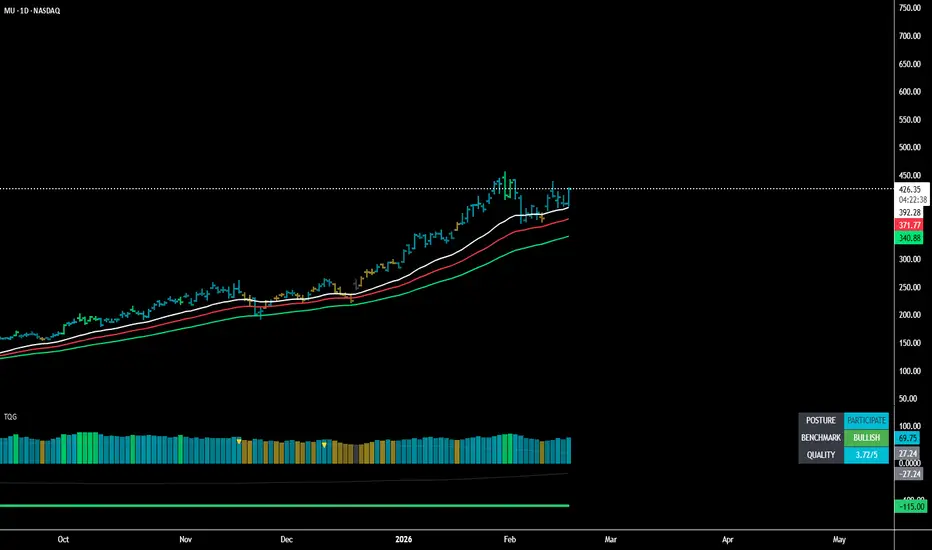932x550 pixels.
Task: Click the May label on time axis
Action: (x=839, y=539)
